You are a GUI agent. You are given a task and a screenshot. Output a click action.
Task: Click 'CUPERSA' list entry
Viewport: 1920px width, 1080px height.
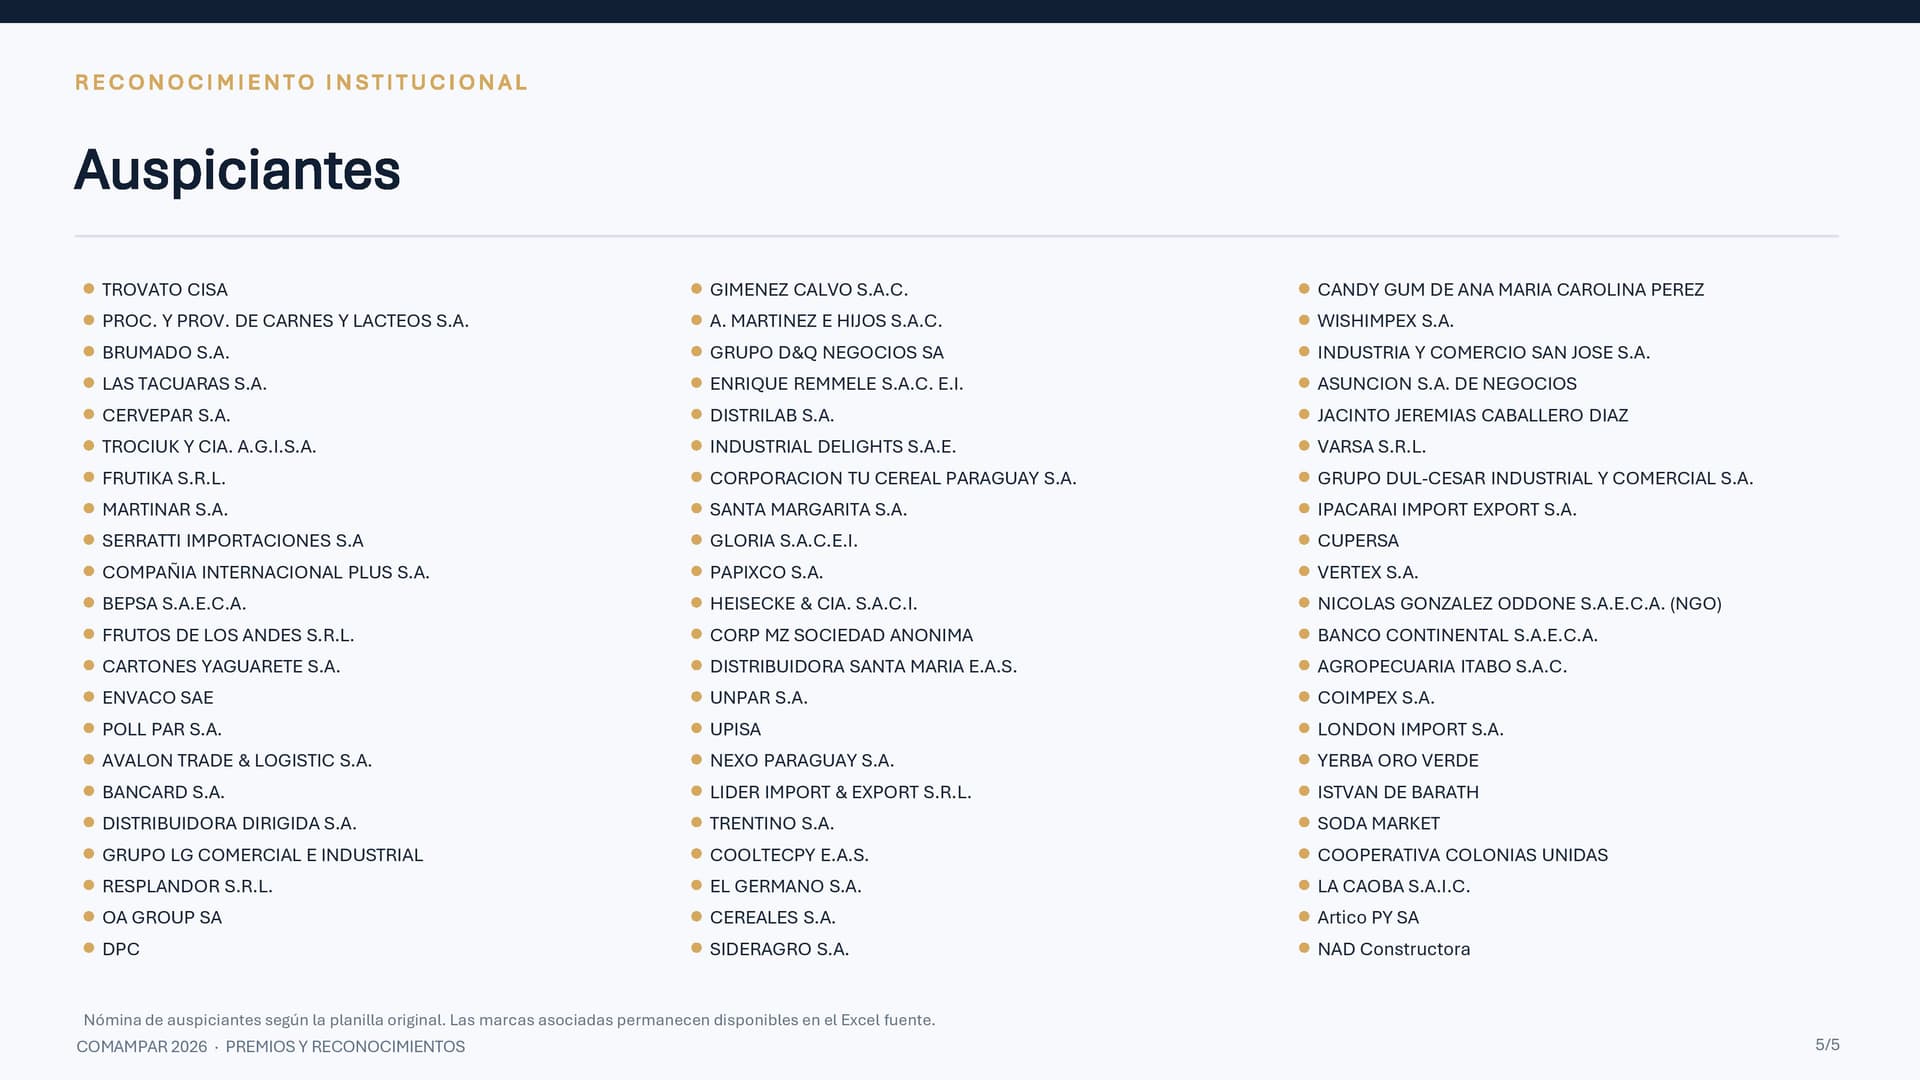1358,541
